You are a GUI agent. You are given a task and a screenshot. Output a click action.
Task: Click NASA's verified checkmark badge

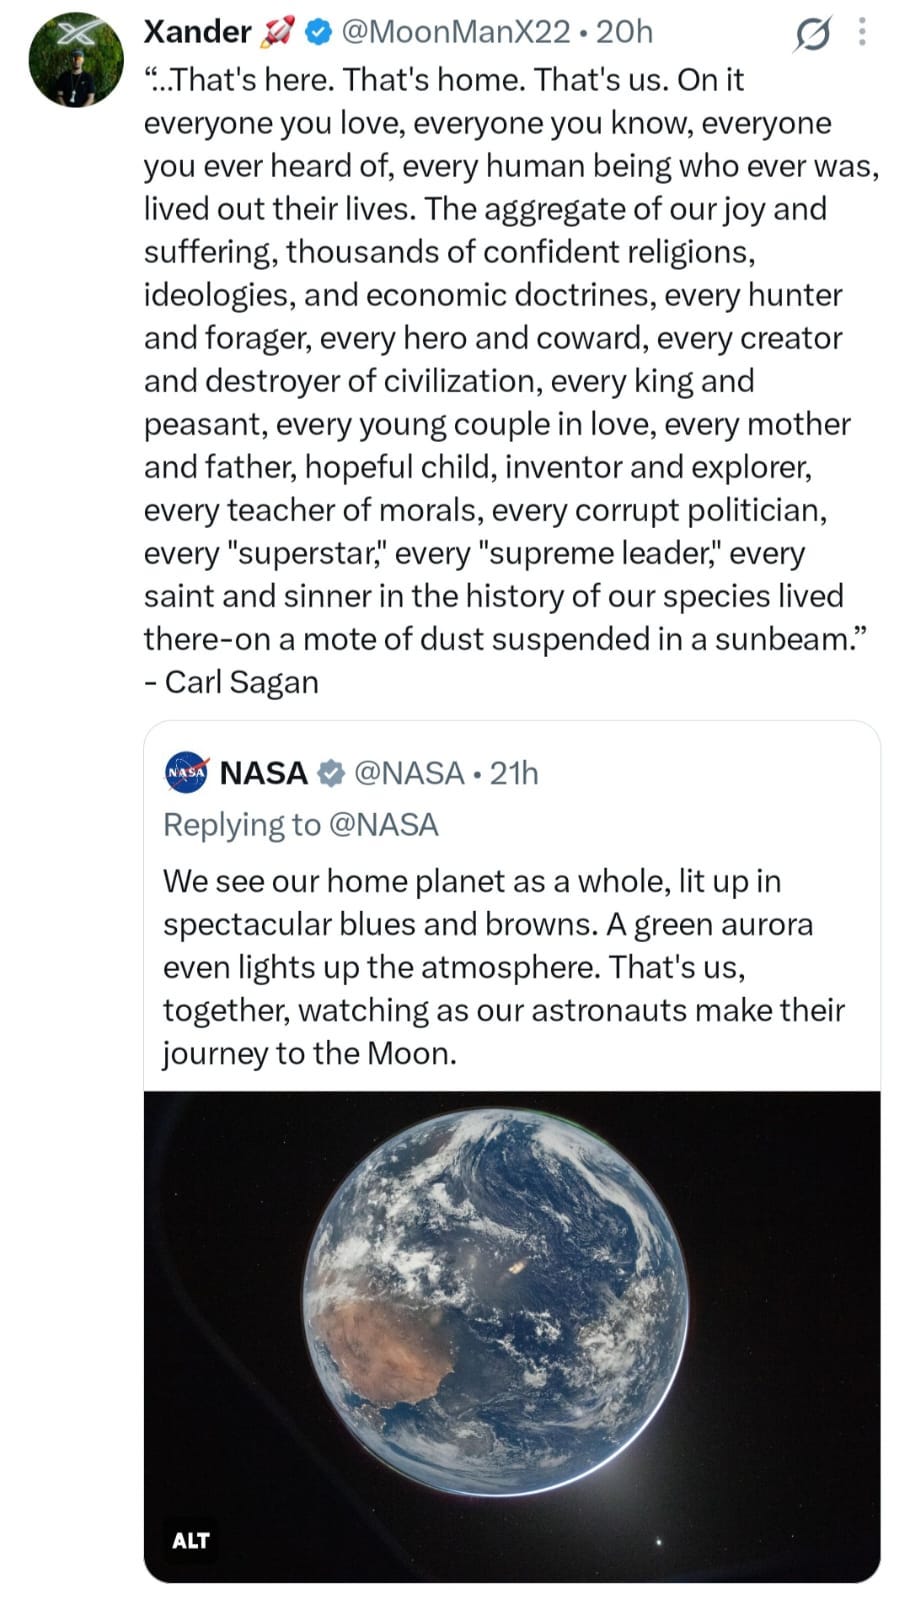tap(330, 773)
